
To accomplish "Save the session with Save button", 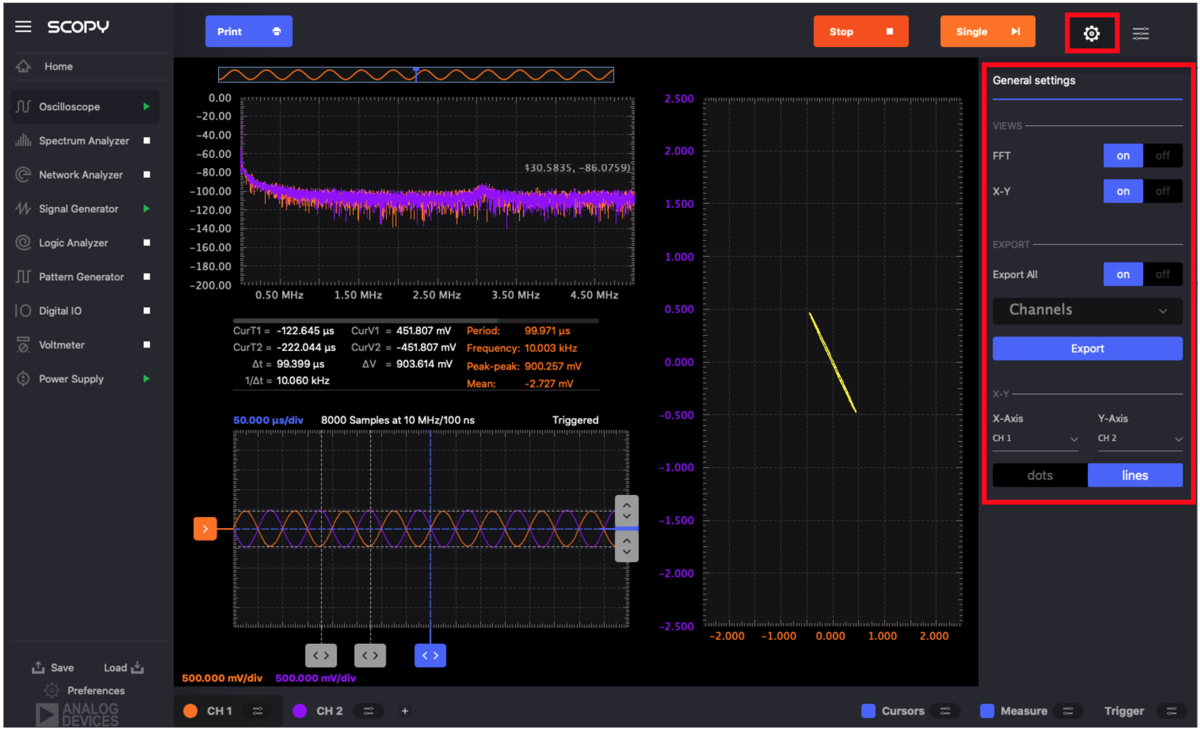I will pos(53,668).
